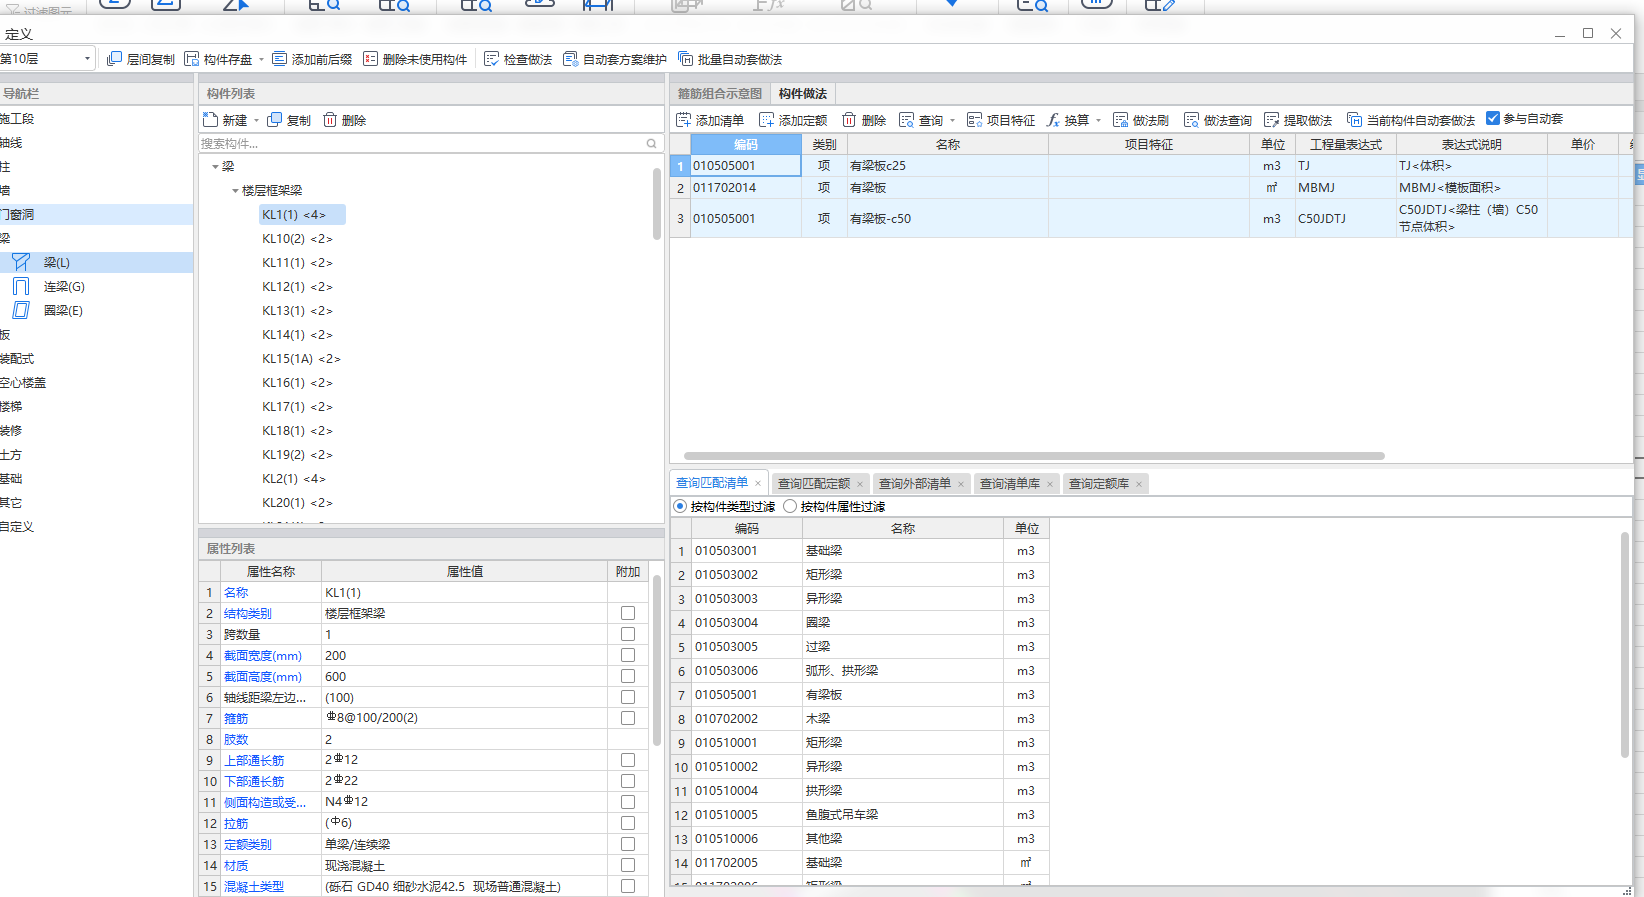Click the 新建 new component icon

click(211, 120)
